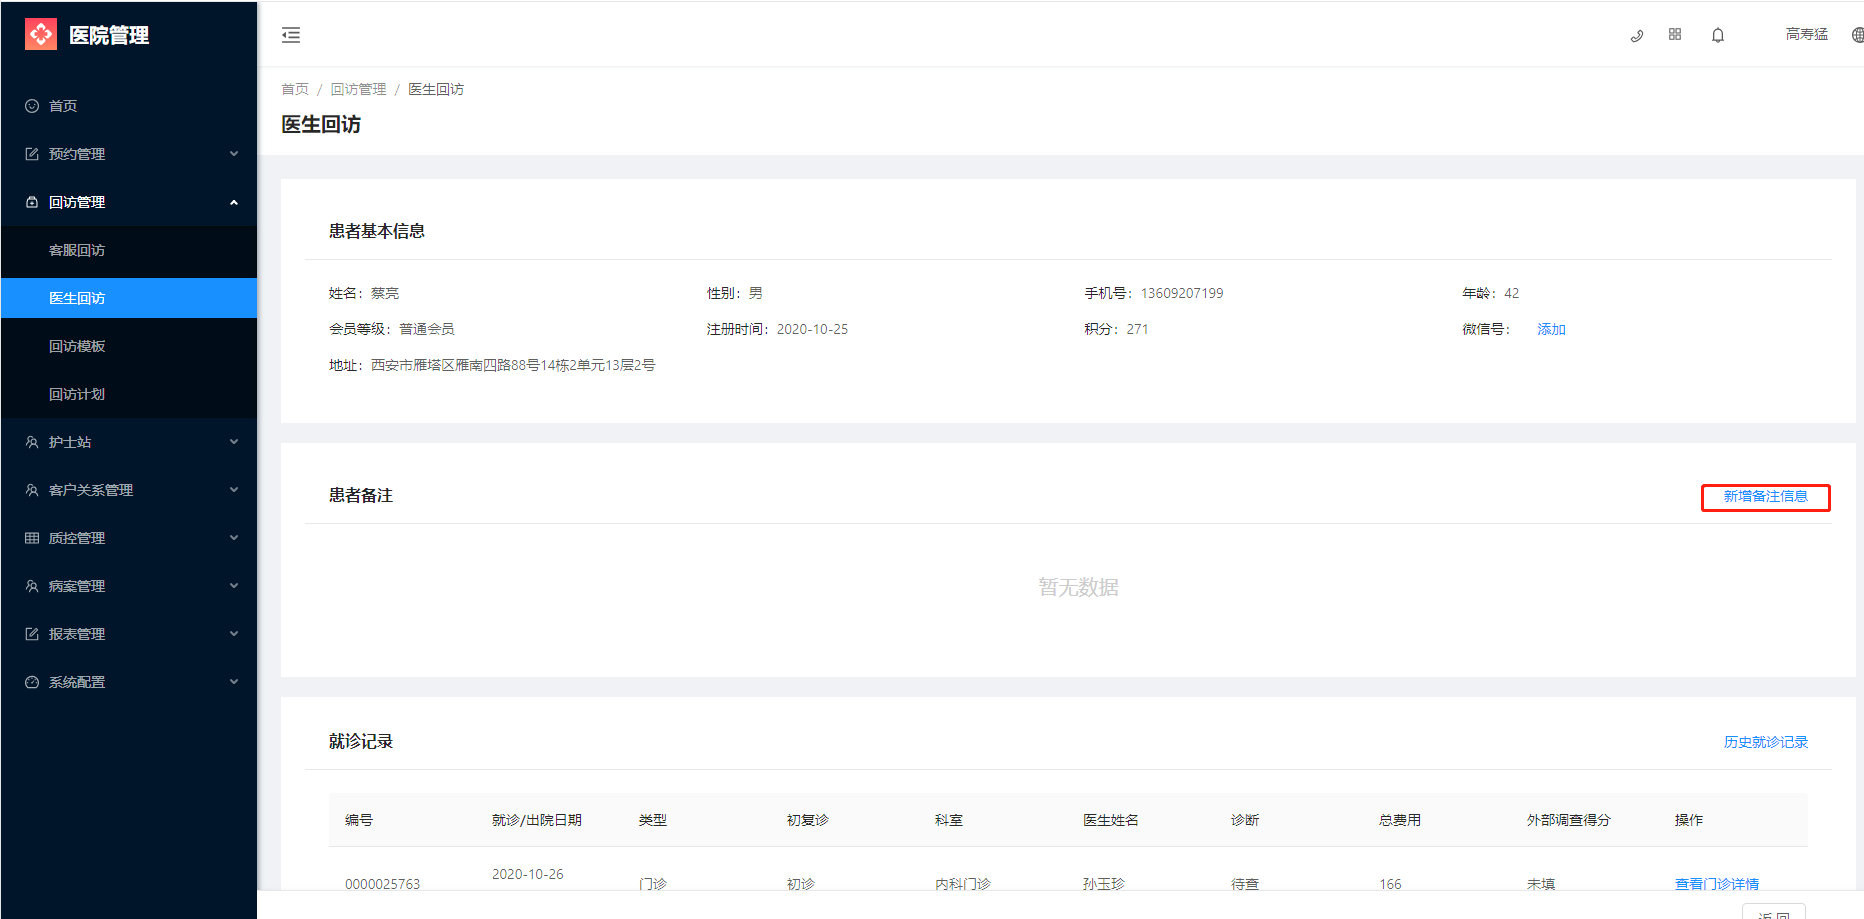Viewport: 1864px width, 919px height.
Task: Click the hospital management logo icon
Action: click(41, 34)
